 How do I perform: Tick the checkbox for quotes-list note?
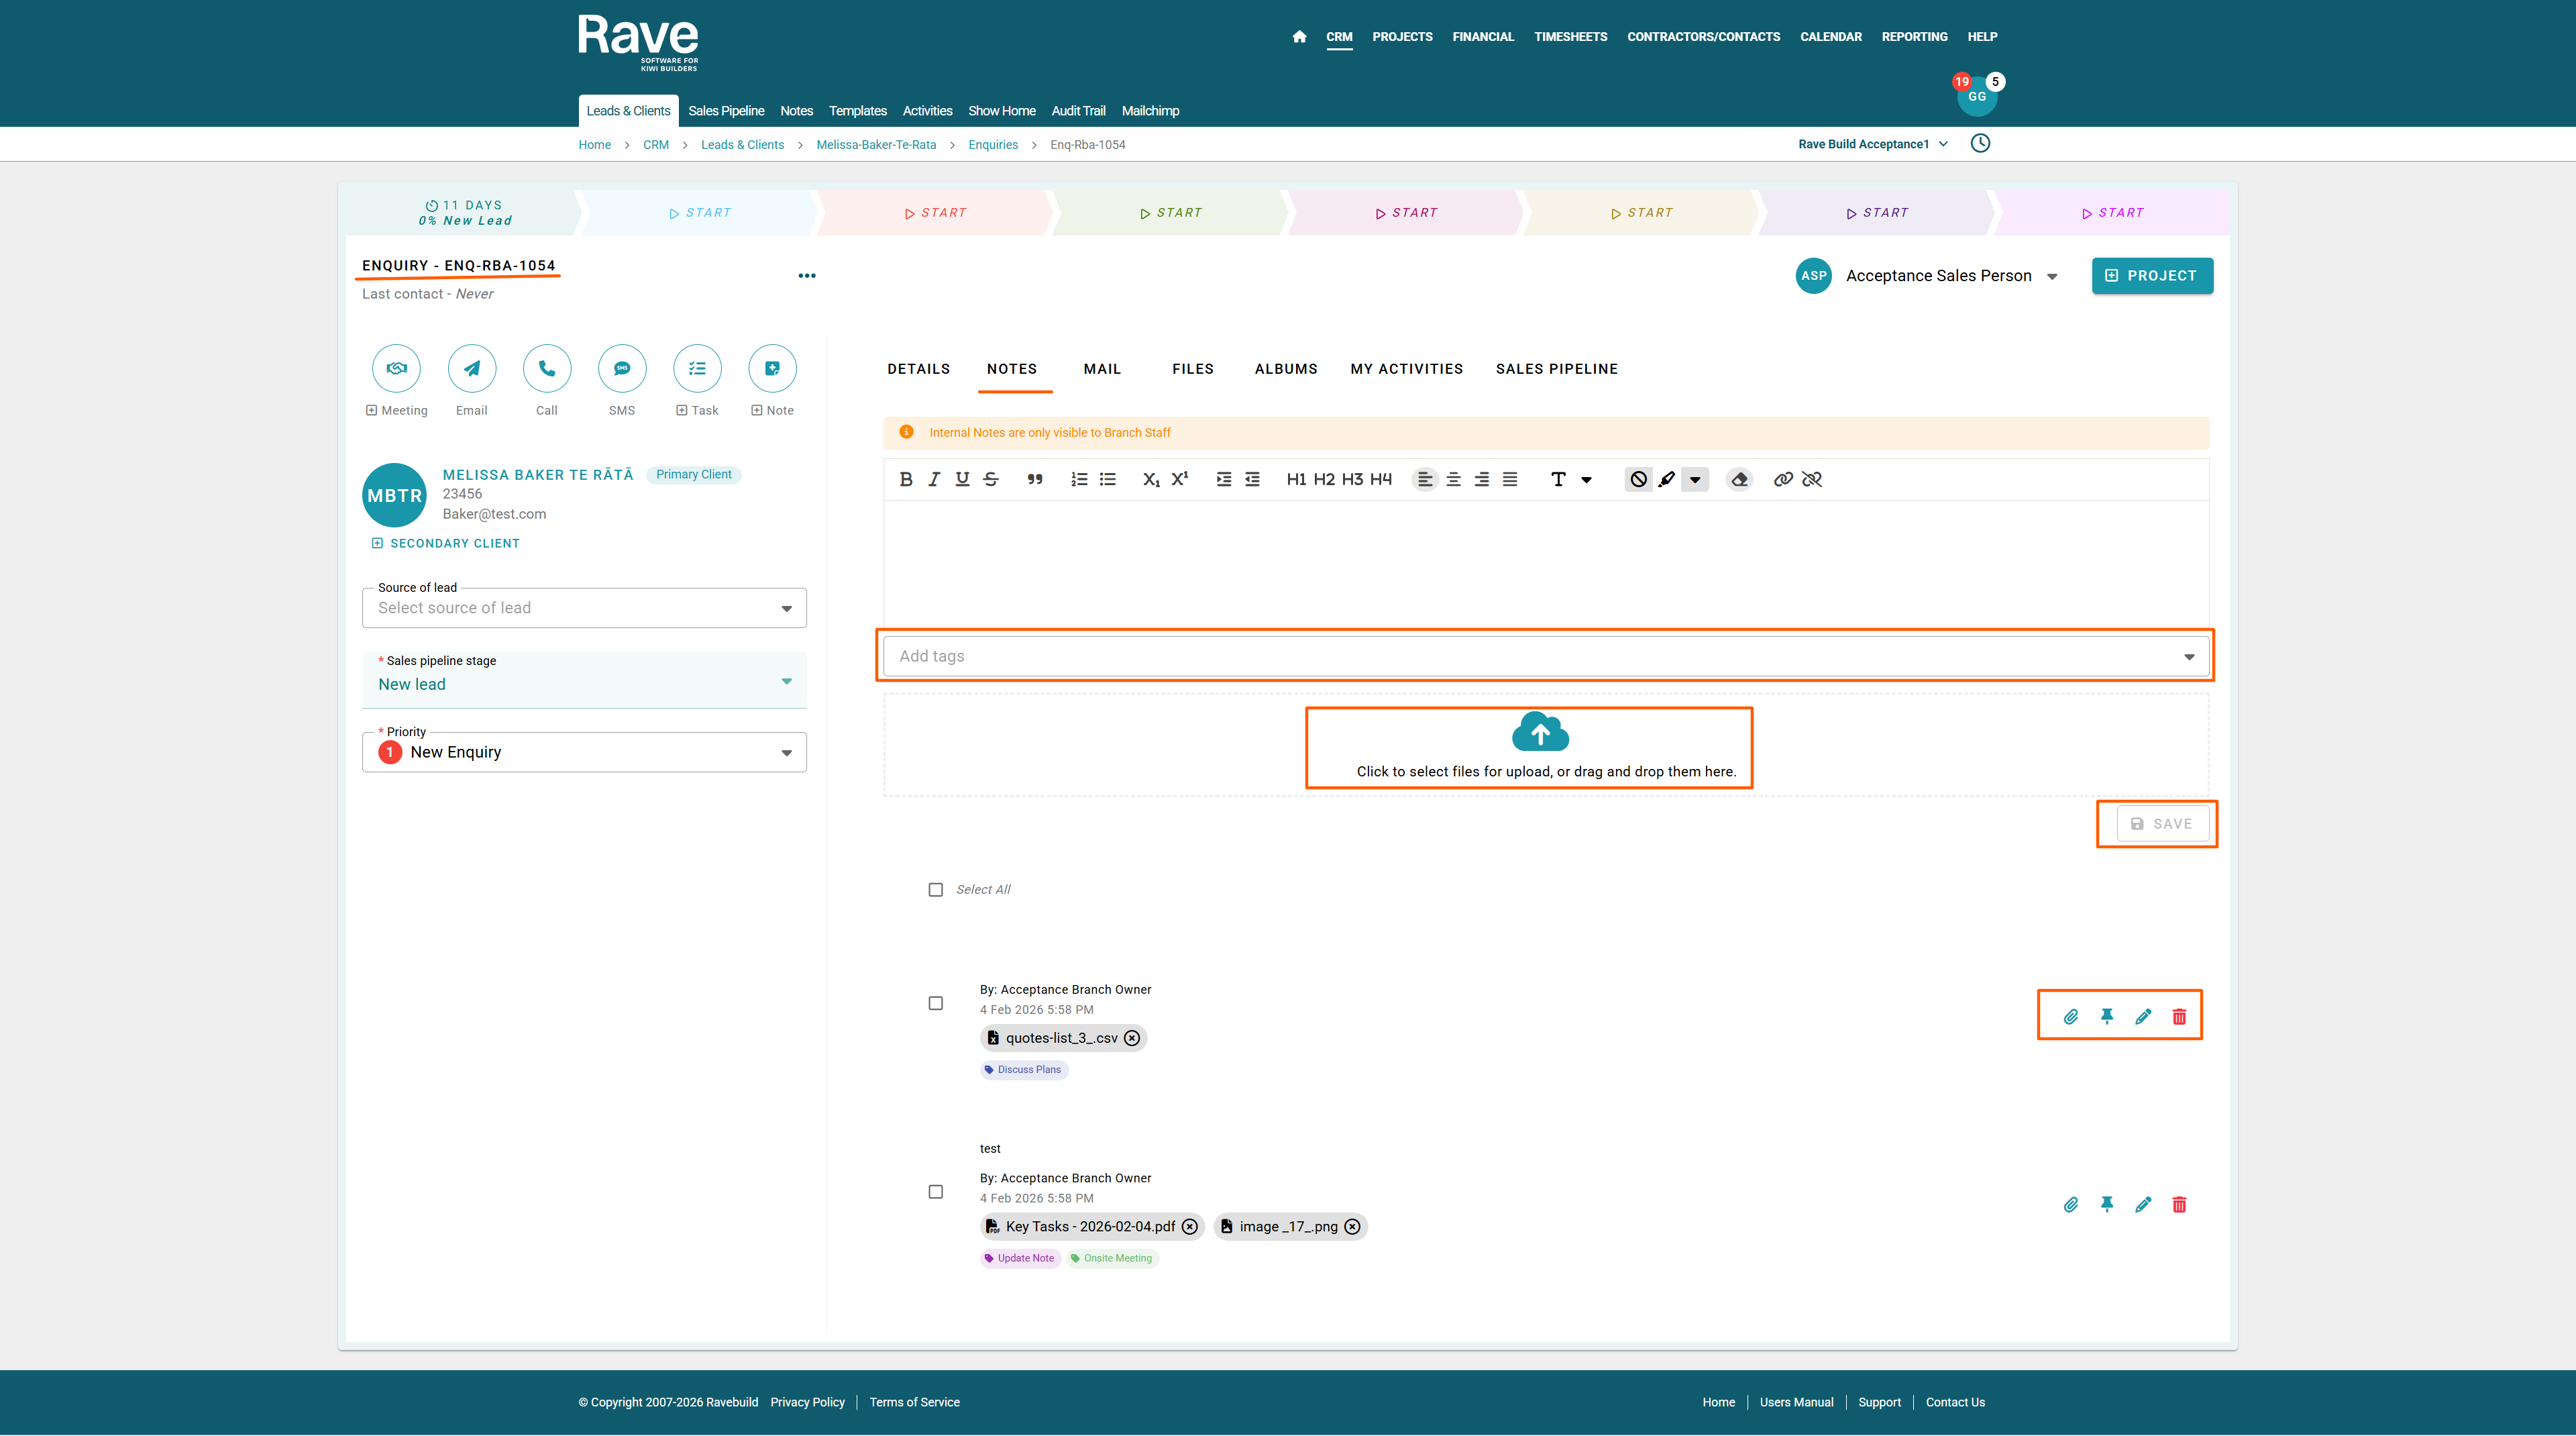935,1003
